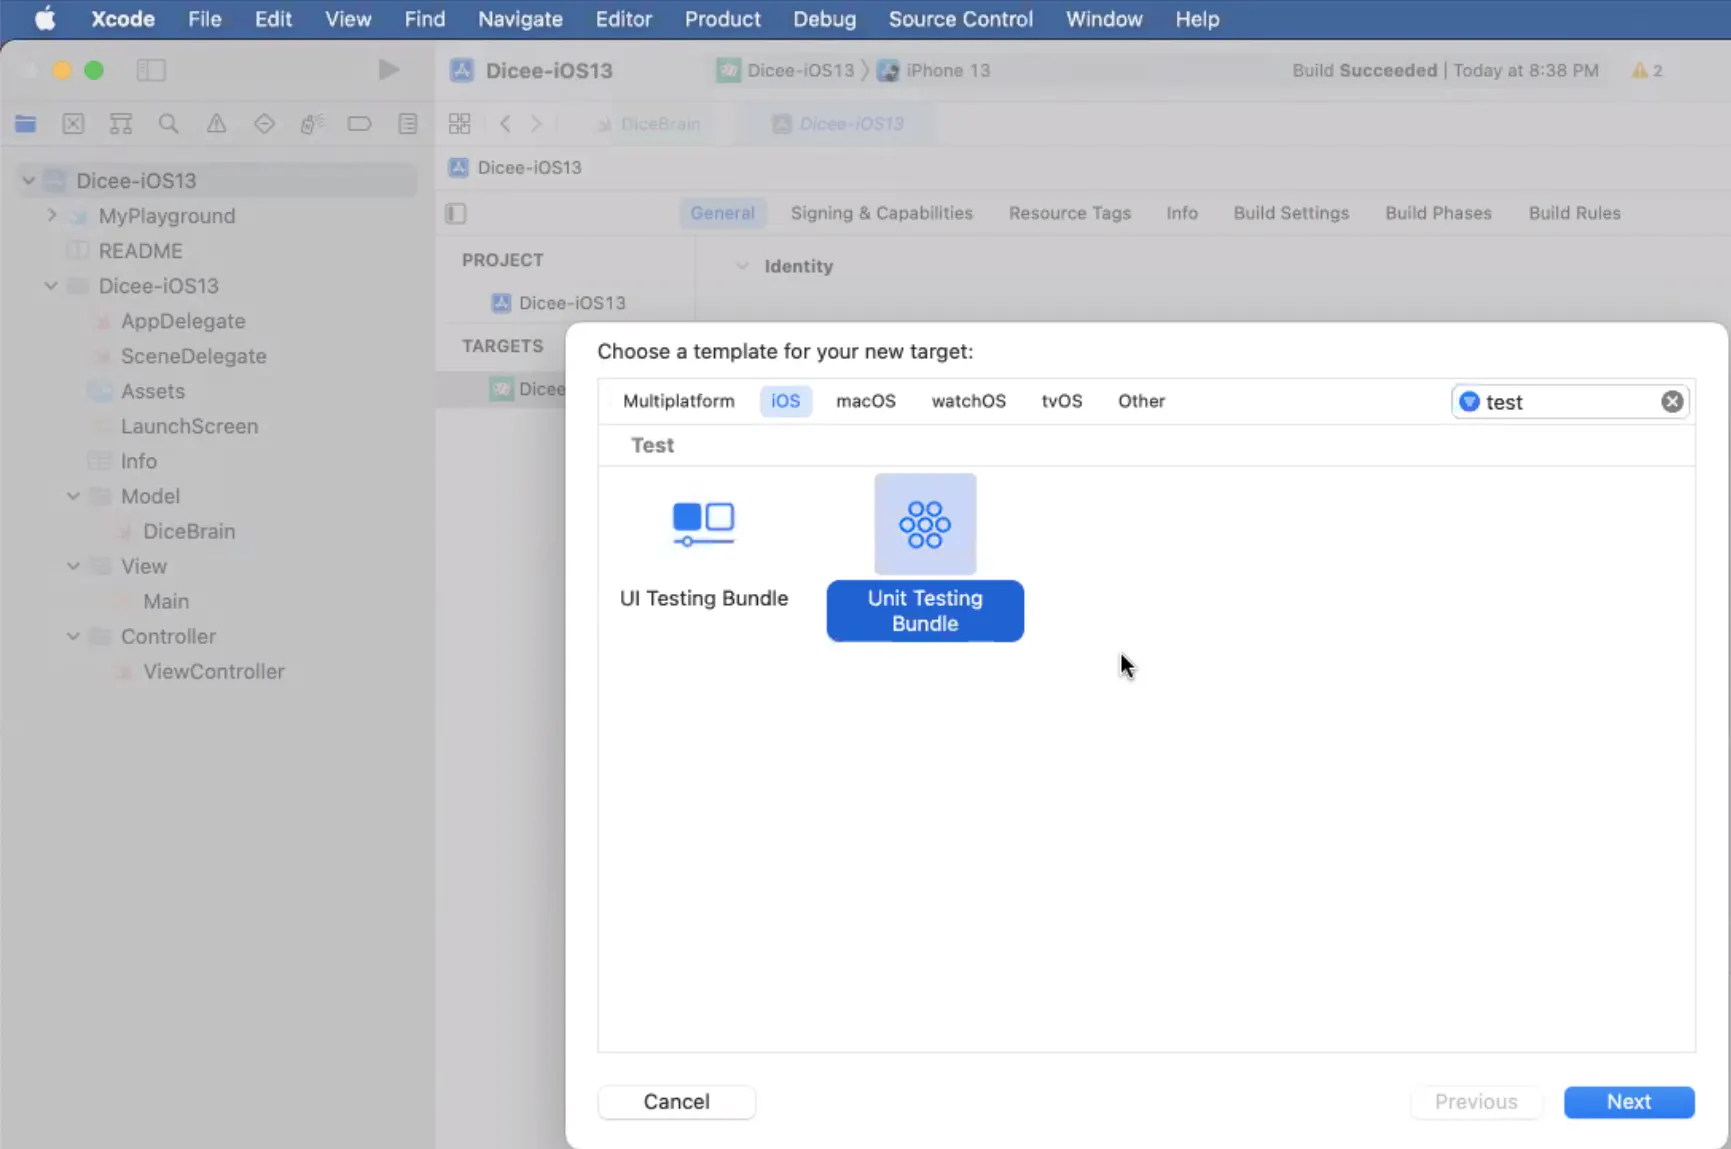Select AppDelegate in the navigator
1731x1149 pixels.
[x=183, y=321]
